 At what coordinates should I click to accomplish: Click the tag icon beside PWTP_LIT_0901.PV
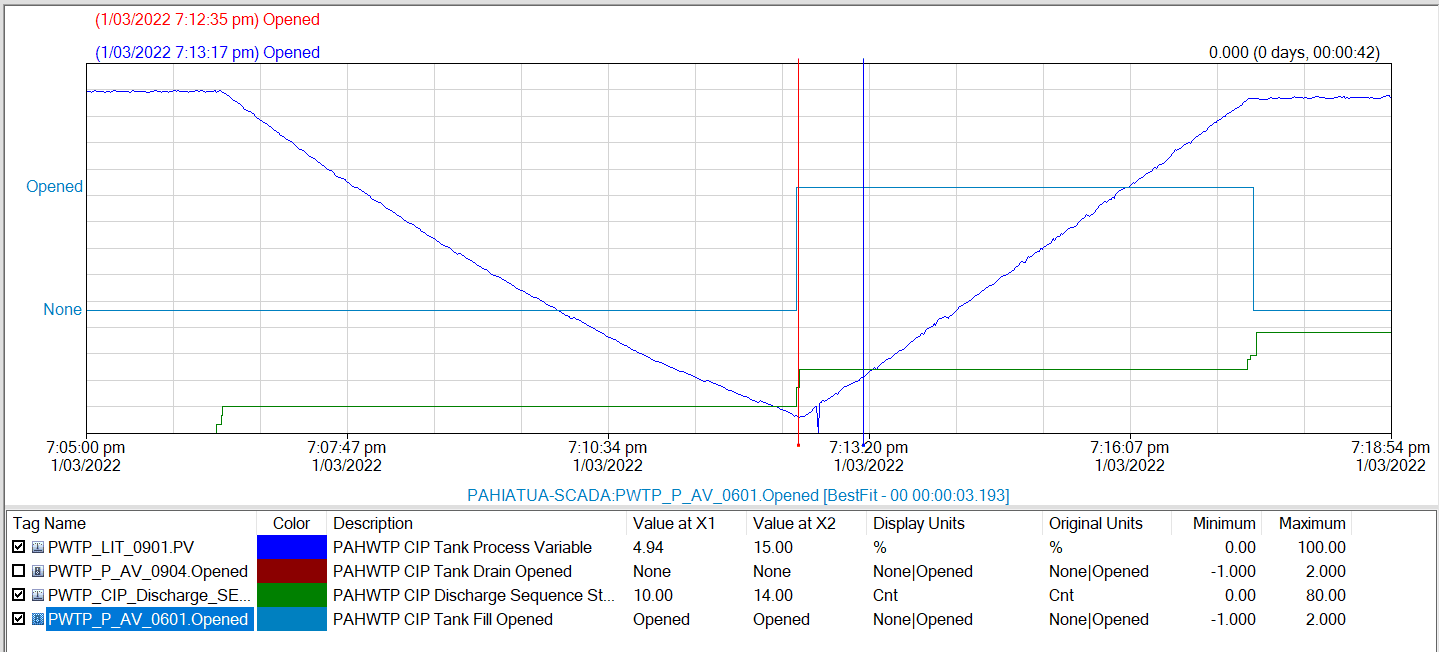[x=38, y=547]
